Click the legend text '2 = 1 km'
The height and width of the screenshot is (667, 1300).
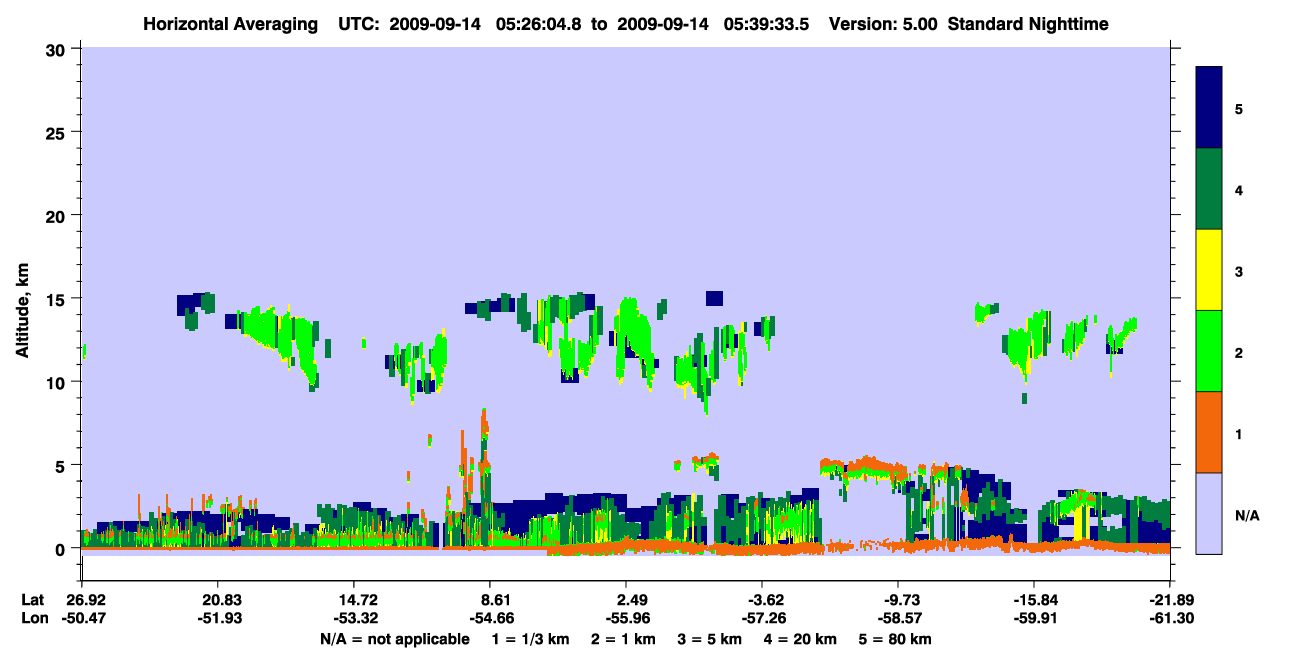pyautogui.click(x=623, y=638)
